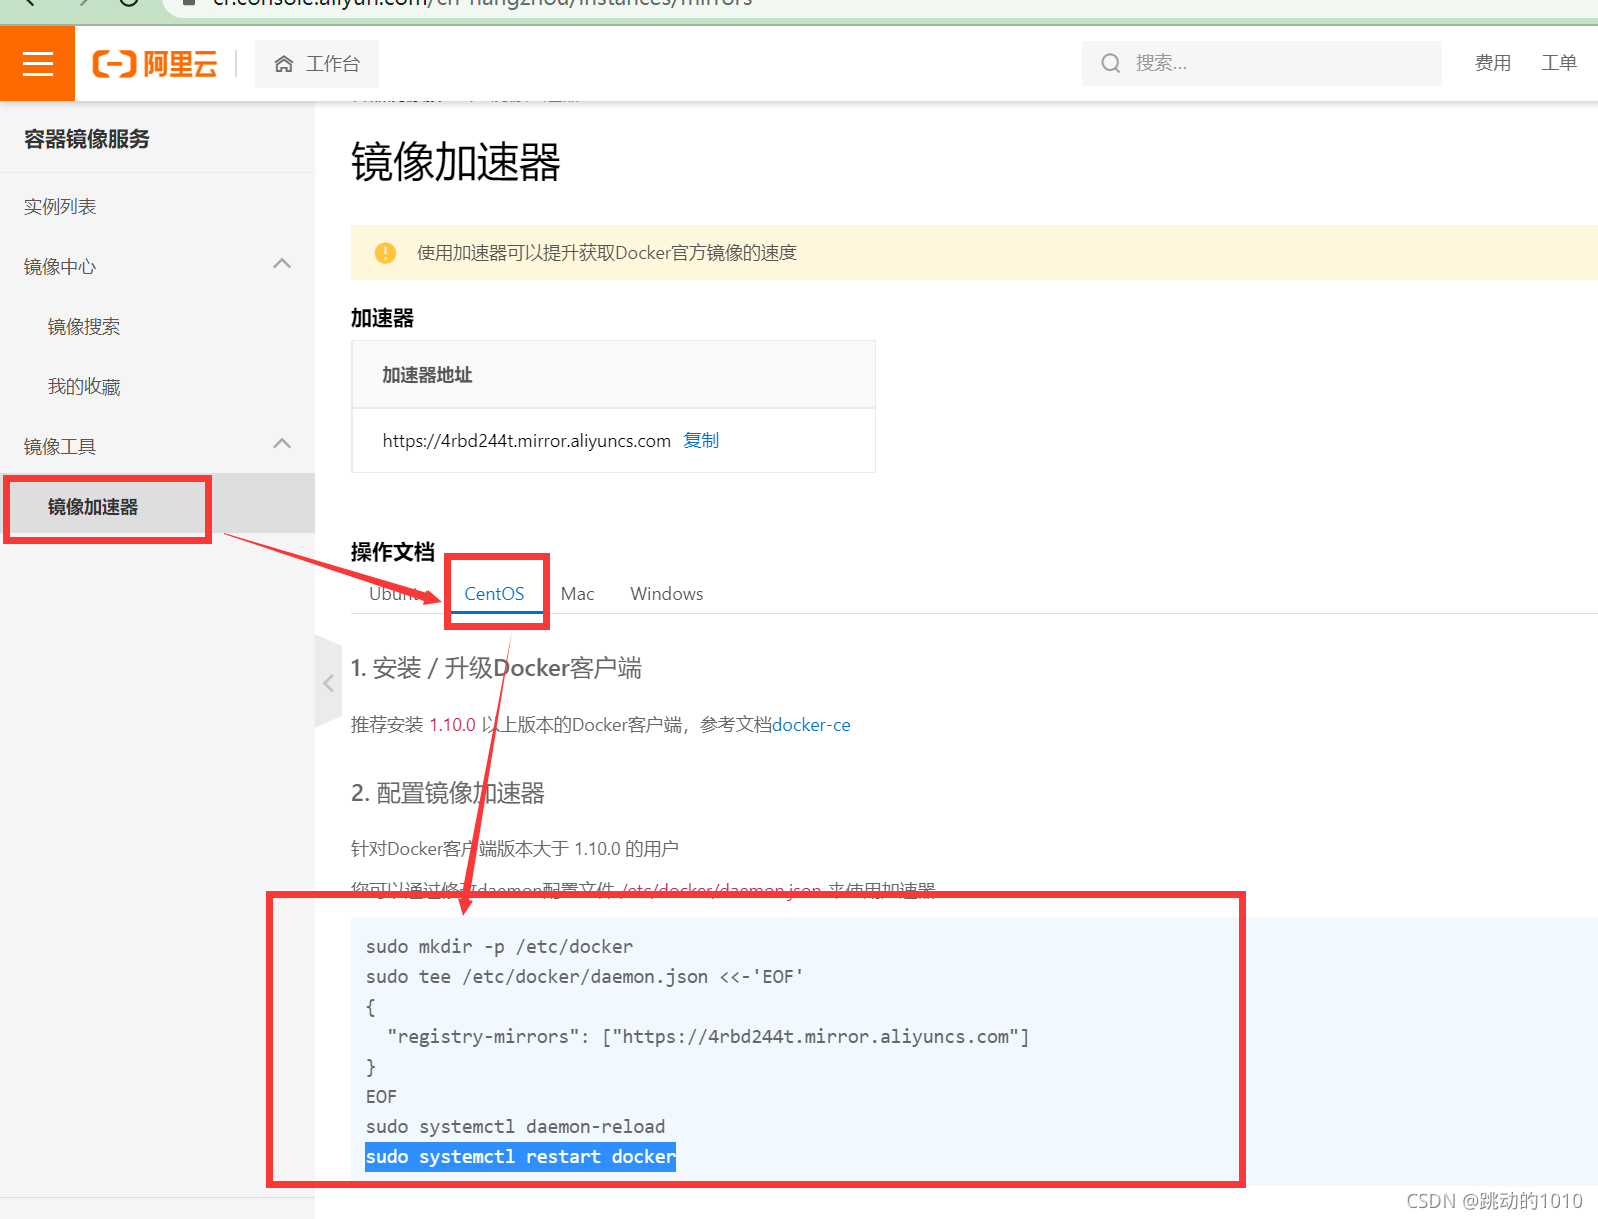Screen dimensions: 1598x1219
Task: Switch to the CentOS tab
Action: pyautogui.click(x=494, y=593)
